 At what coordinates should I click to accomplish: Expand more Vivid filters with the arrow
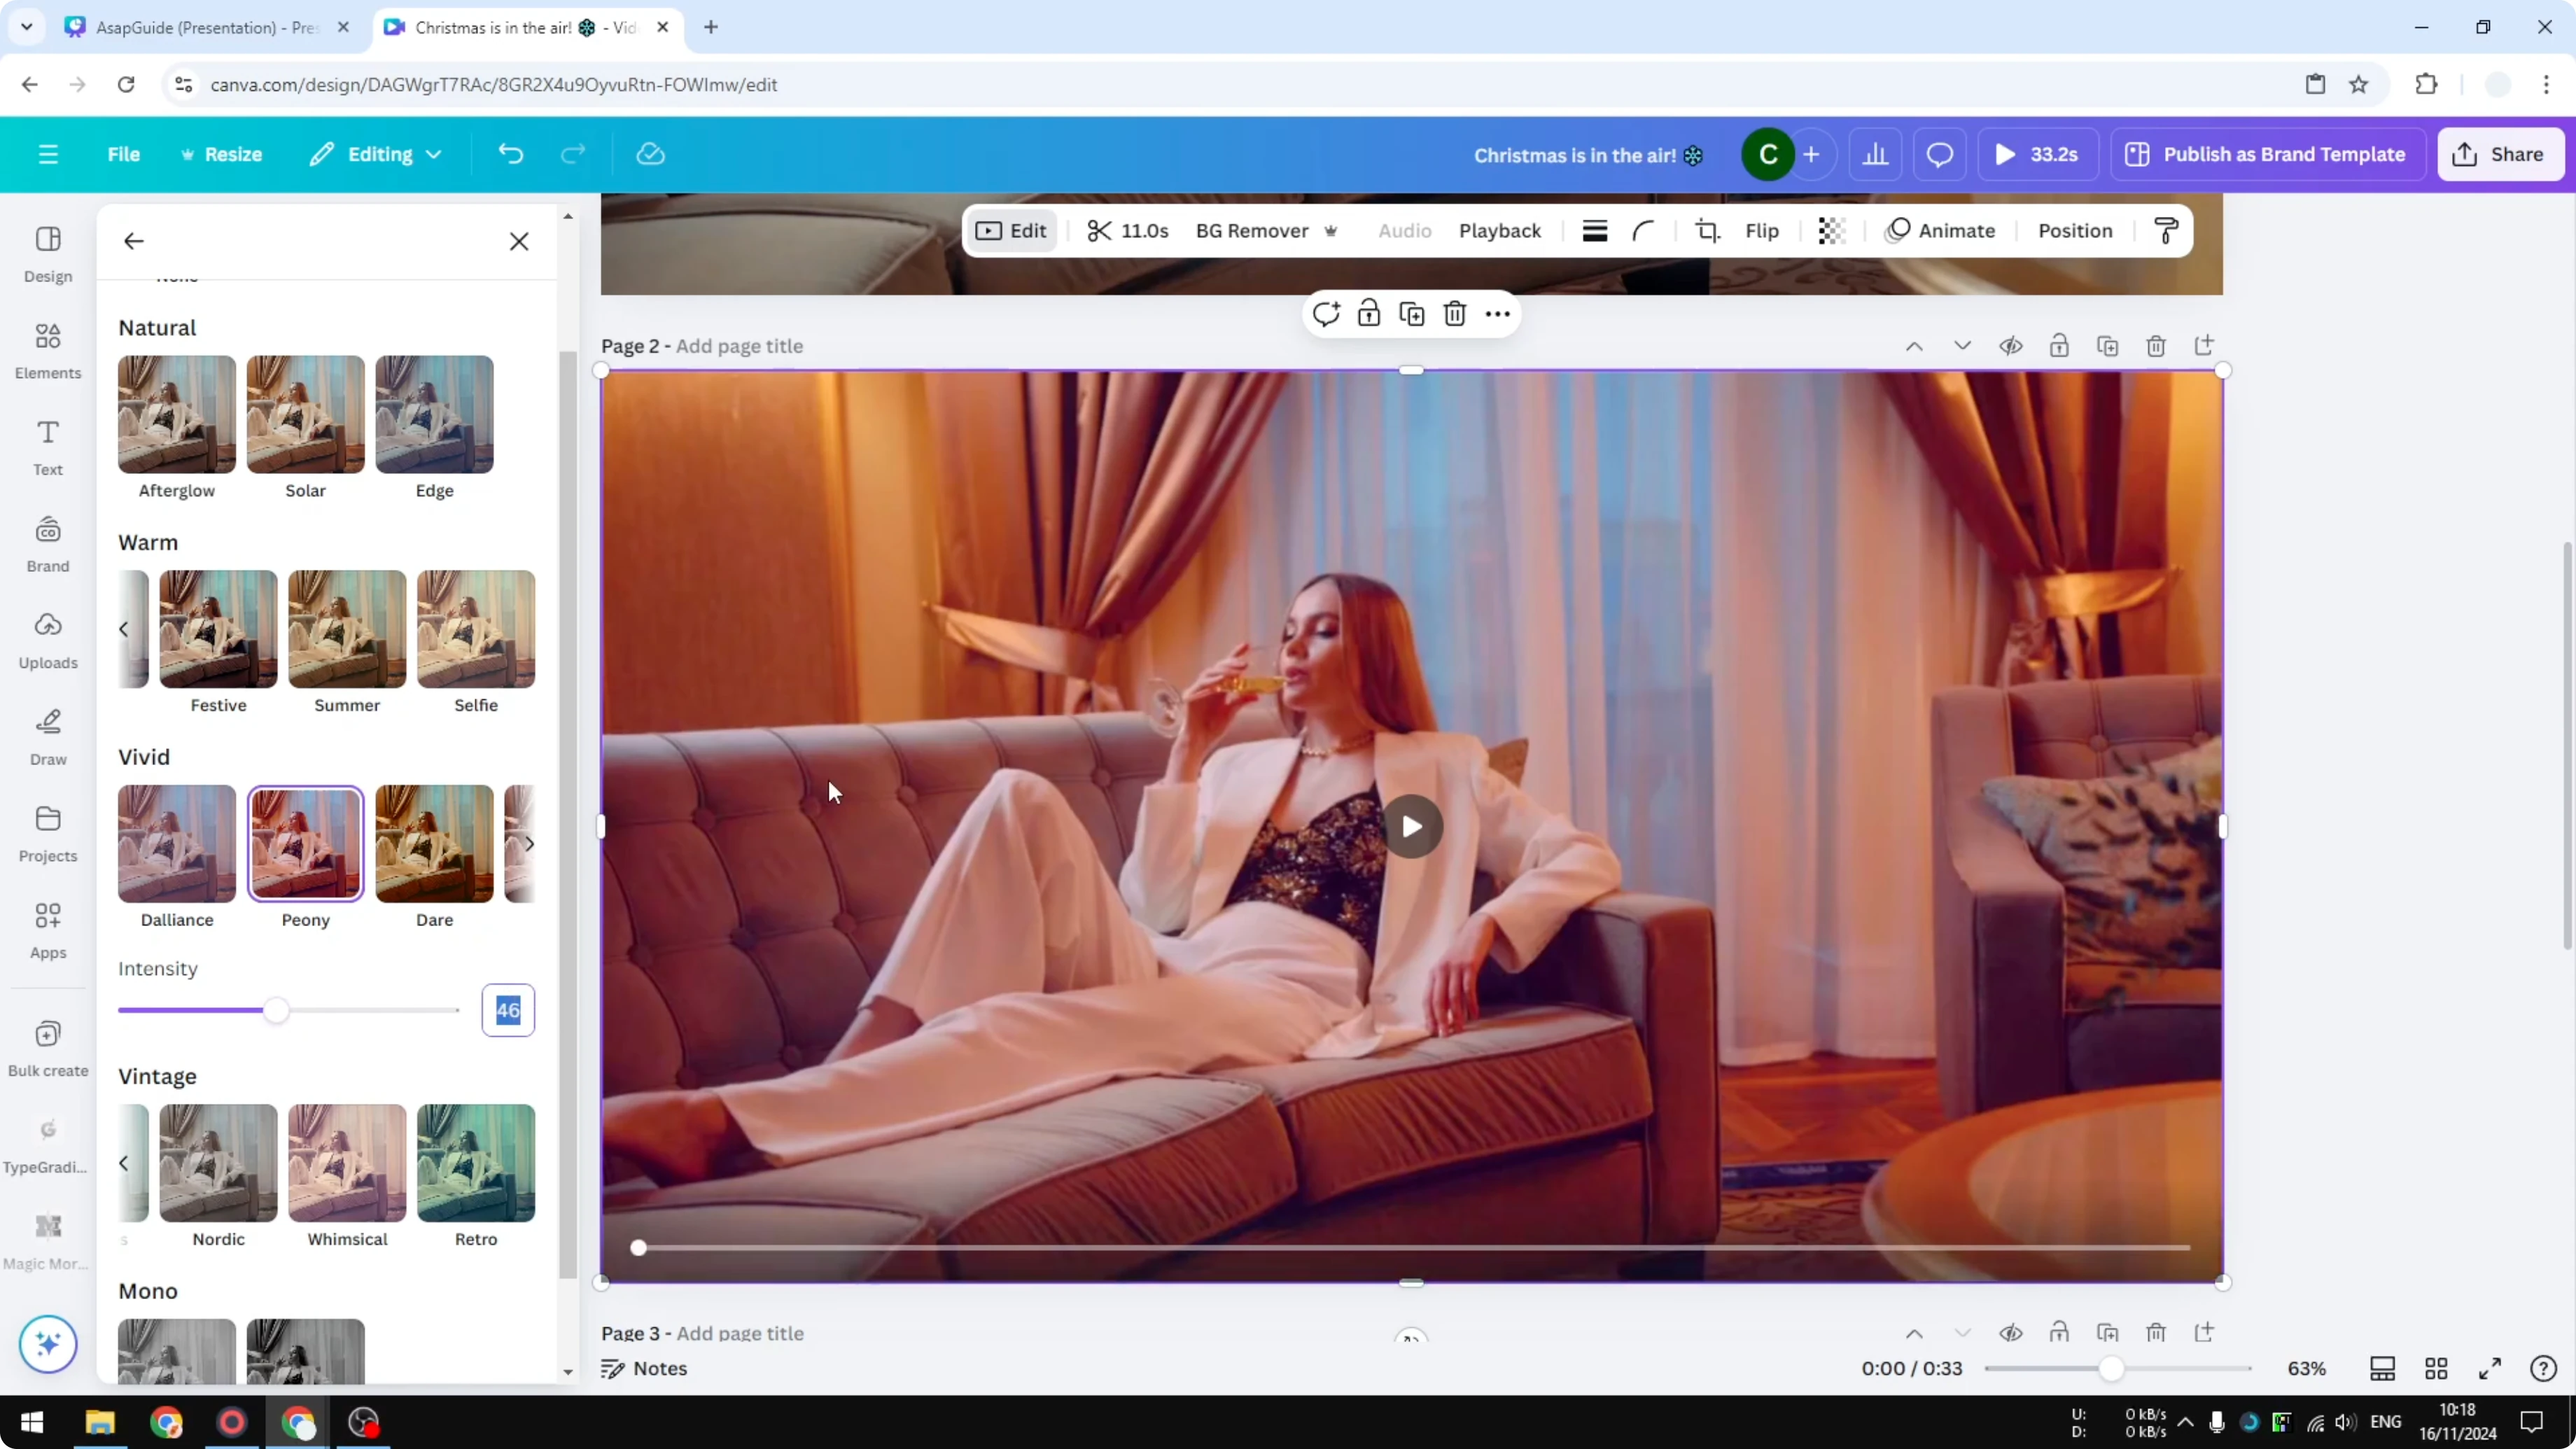click(x=531, y=844)
